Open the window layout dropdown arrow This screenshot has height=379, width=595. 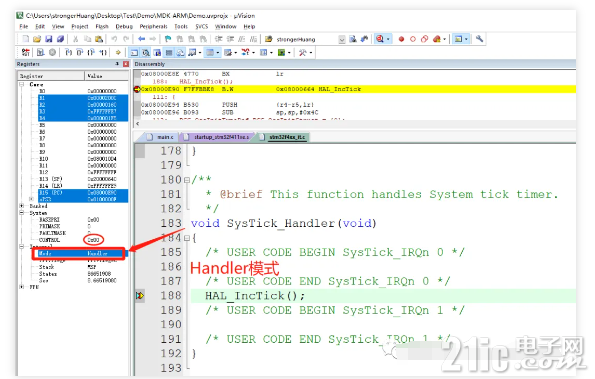point(466,39)
